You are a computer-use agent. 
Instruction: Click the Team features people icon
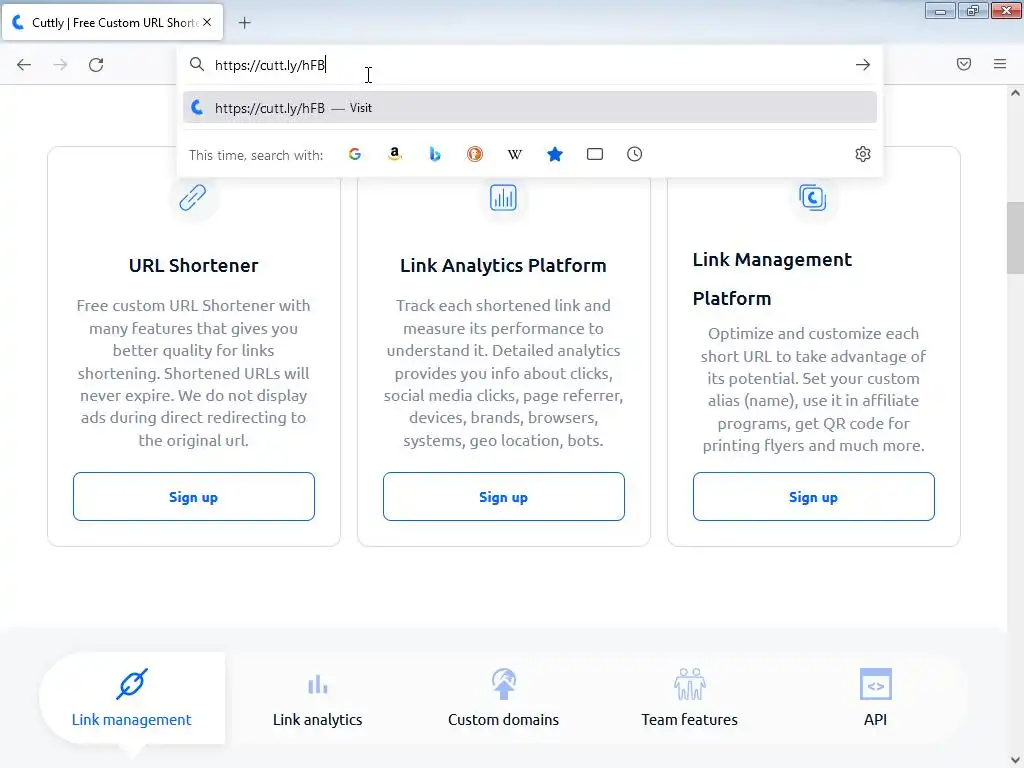click(690, 684)
